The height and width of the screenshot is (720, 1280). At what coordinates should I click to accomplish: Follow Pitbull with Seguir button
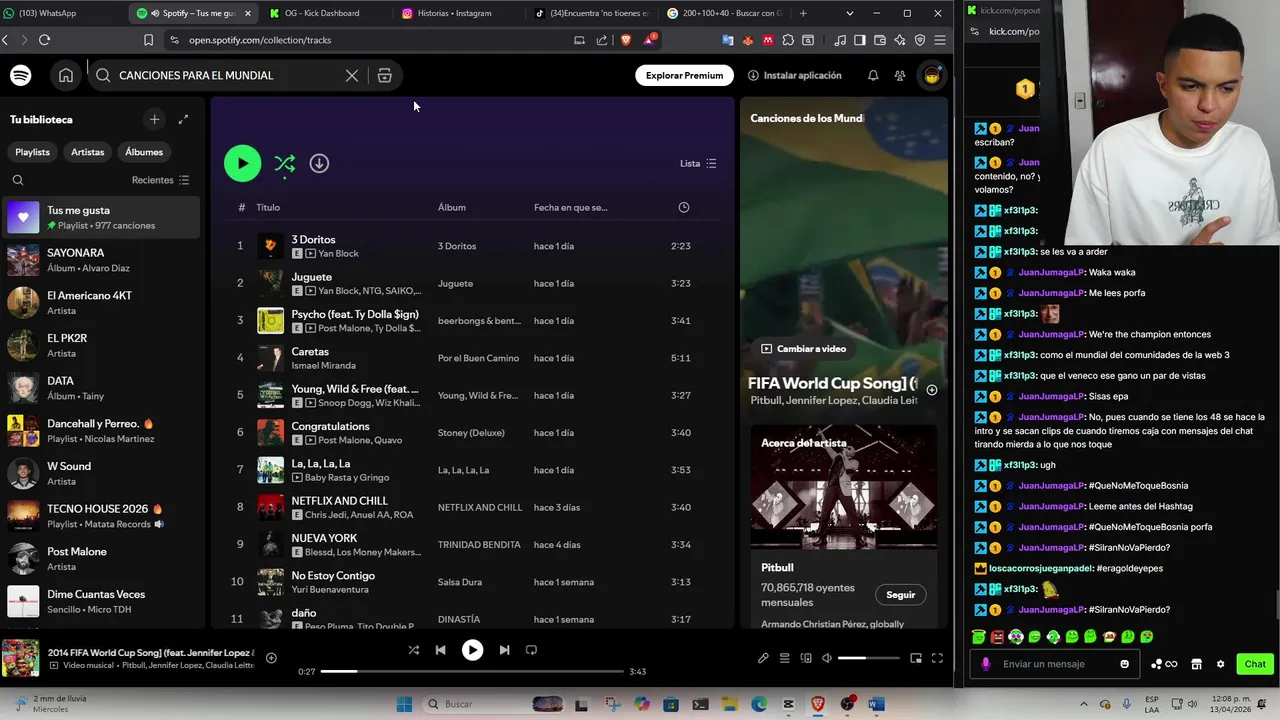tap(900, 594)
